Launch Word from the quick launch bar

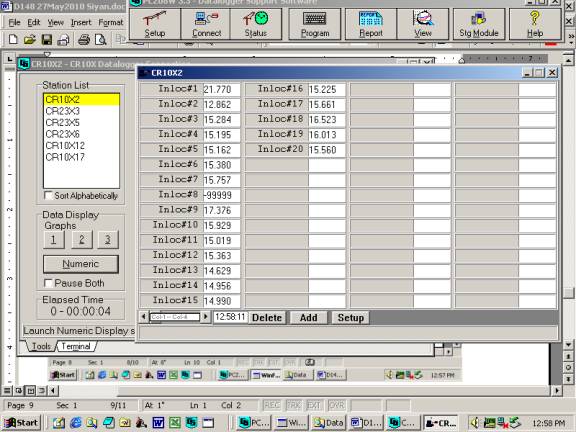[x=158, y=423]
